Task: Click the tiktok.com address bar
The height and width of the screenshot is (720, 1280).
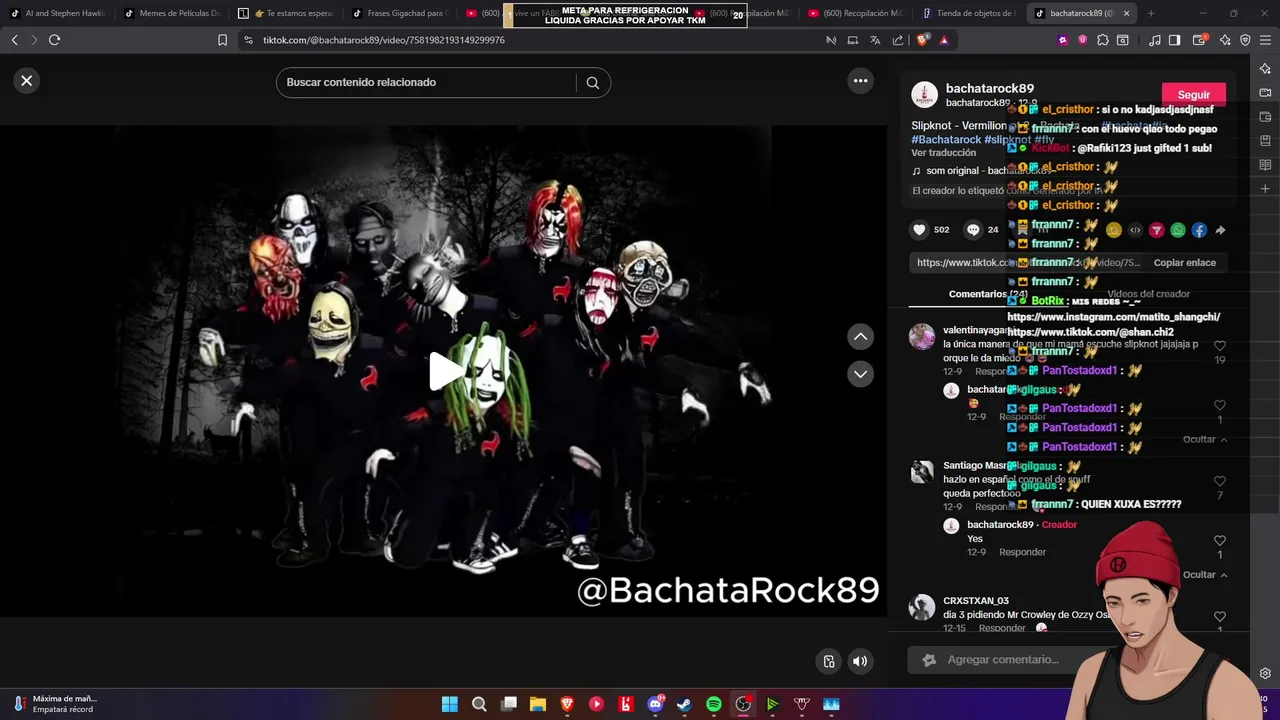Action: click(383, 40)
